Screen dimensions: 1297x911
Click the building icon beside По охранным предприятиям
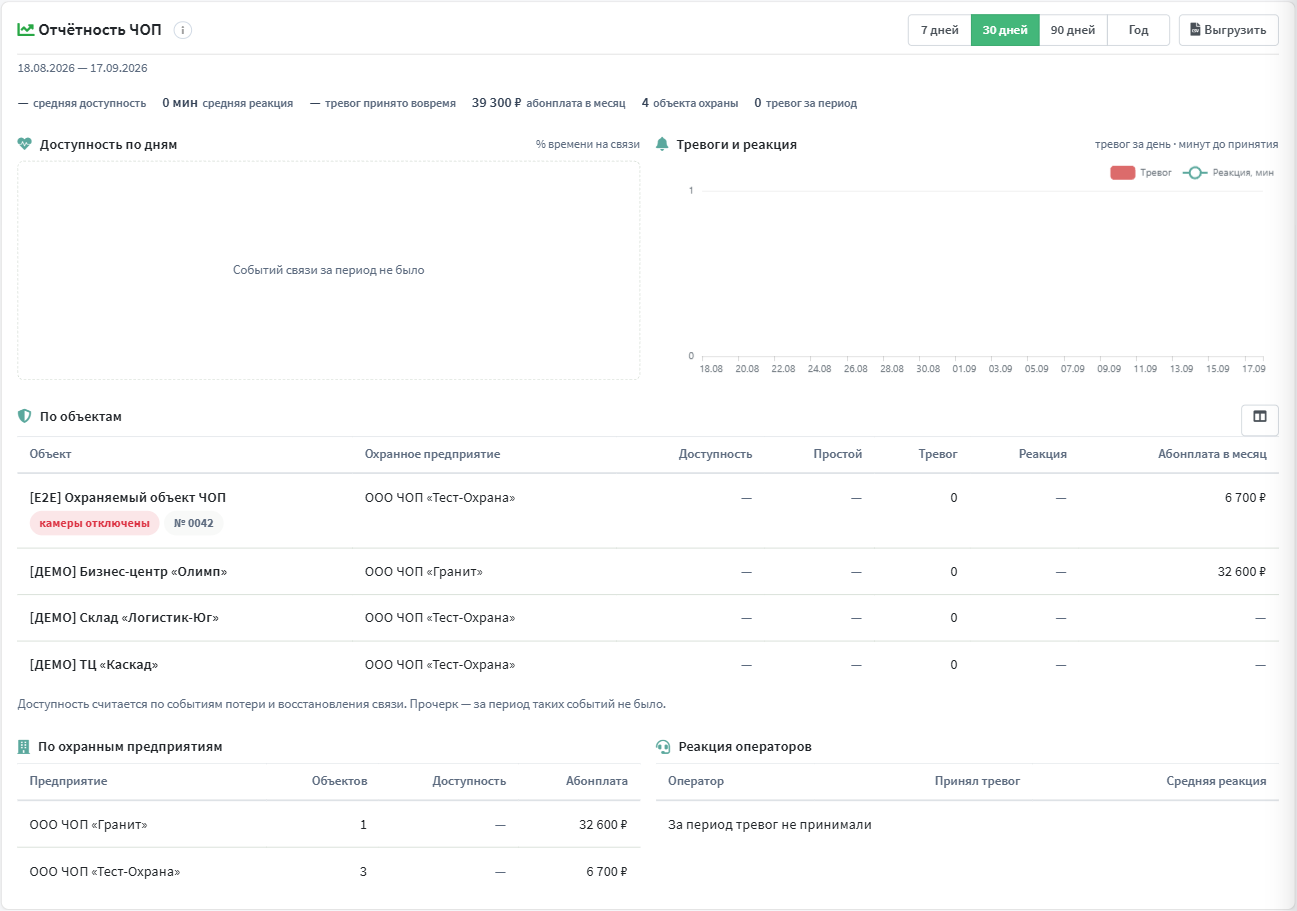[x=24, y=746]
